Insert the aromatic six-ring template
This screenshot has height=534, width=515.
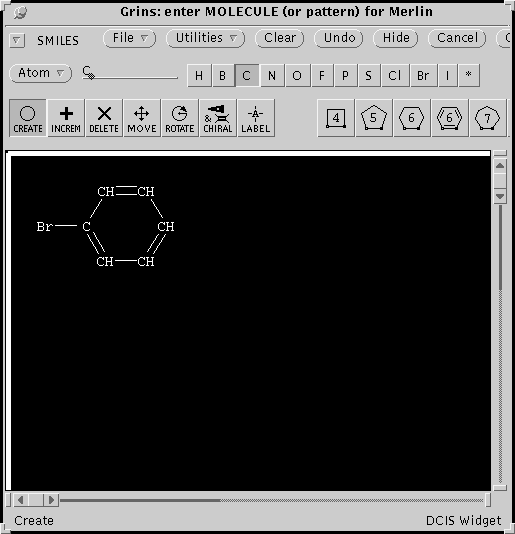point(450,118)
